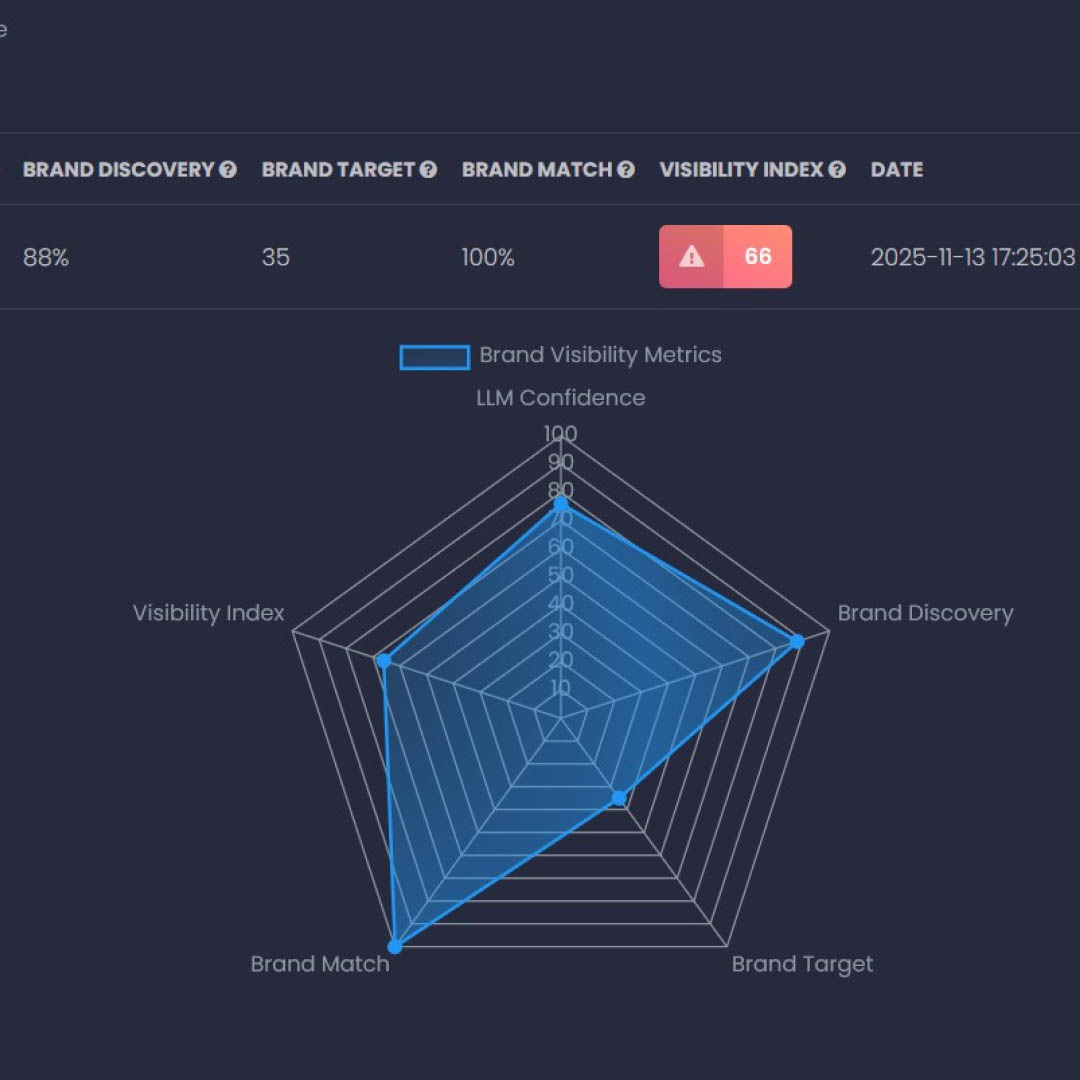The height and width of the screenshot is (1080, 1080).
Task: Click help icon beside BRAND TARGET header
Action: tap(428, 170)
